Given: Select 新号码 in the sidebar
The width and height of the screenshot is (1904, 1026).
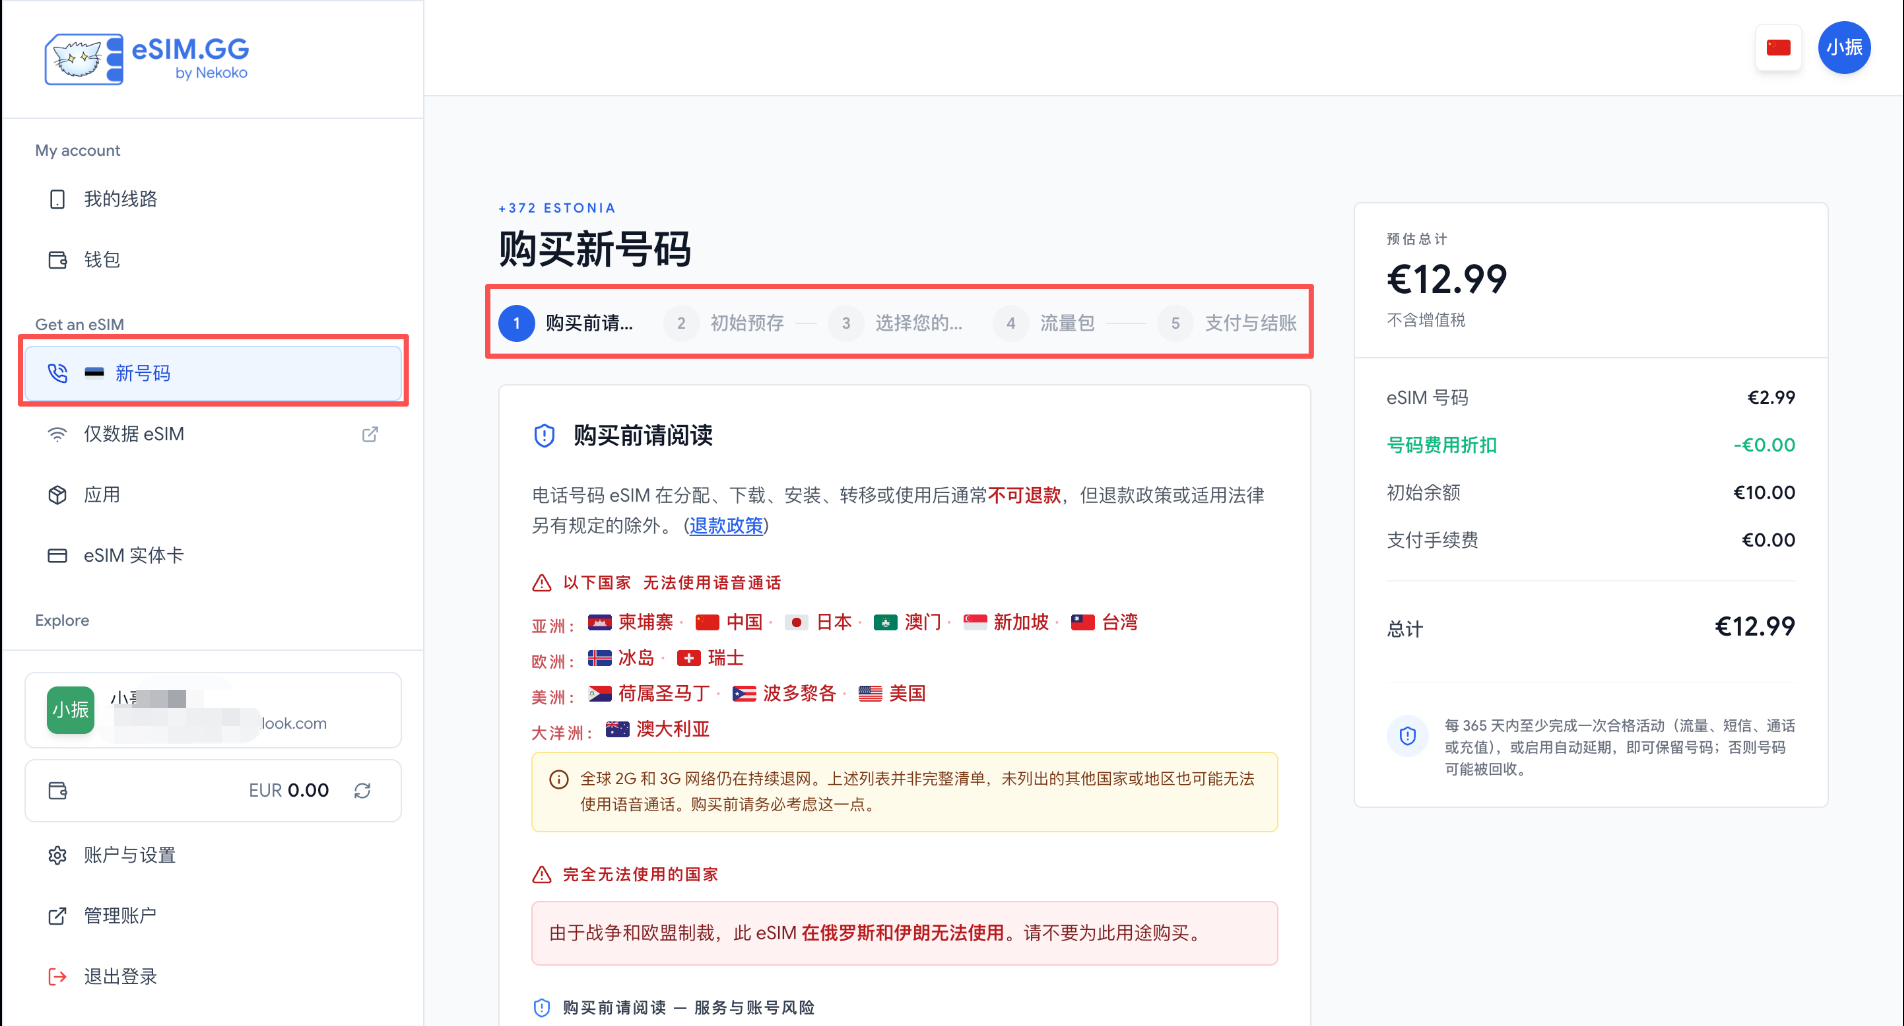Looking at the screenshot, I should tap(212, 373).
